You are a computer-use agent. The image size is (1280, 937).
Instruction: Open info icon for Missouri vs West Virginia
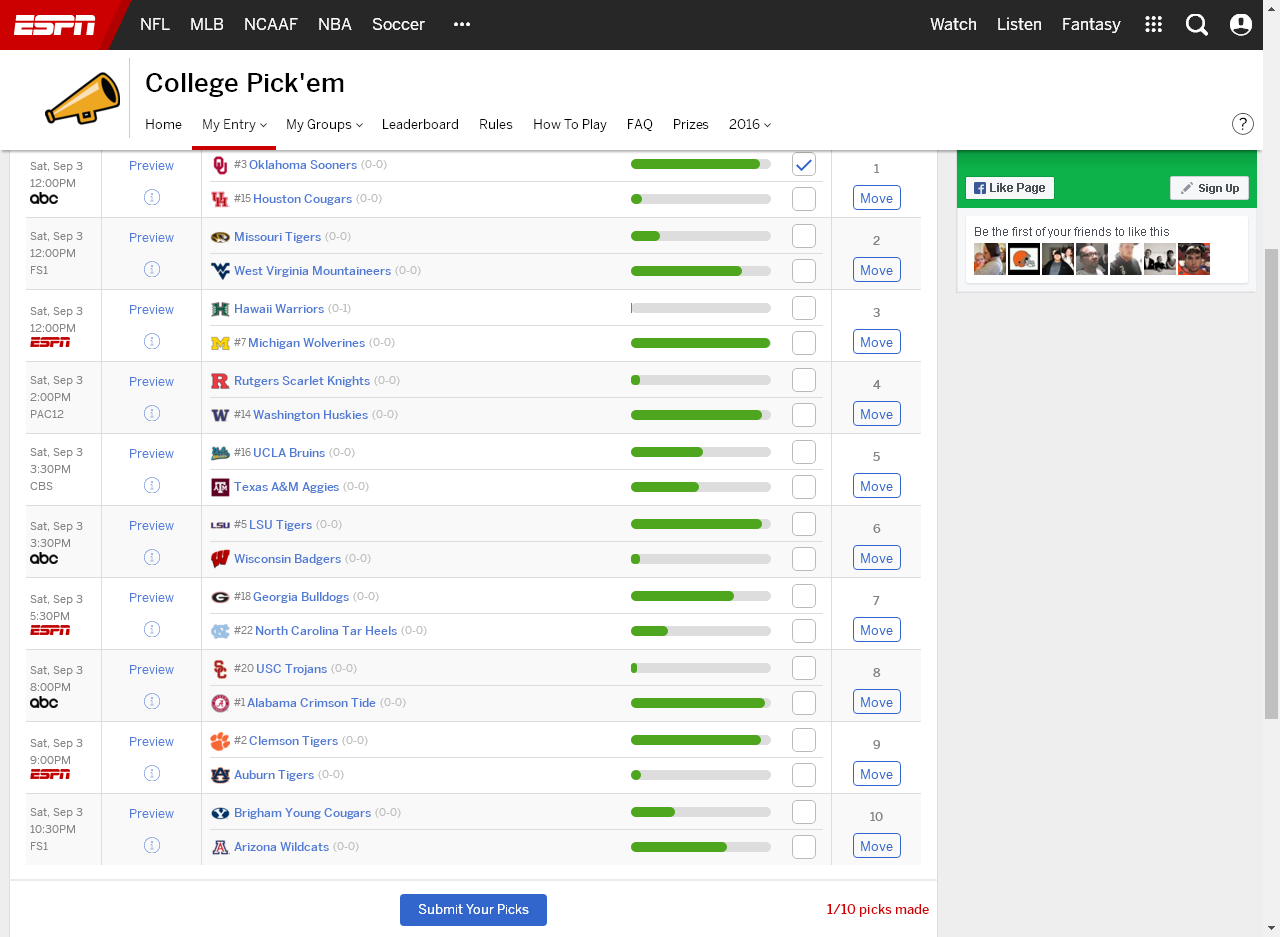pyautogui.click(x=152, y=269)
